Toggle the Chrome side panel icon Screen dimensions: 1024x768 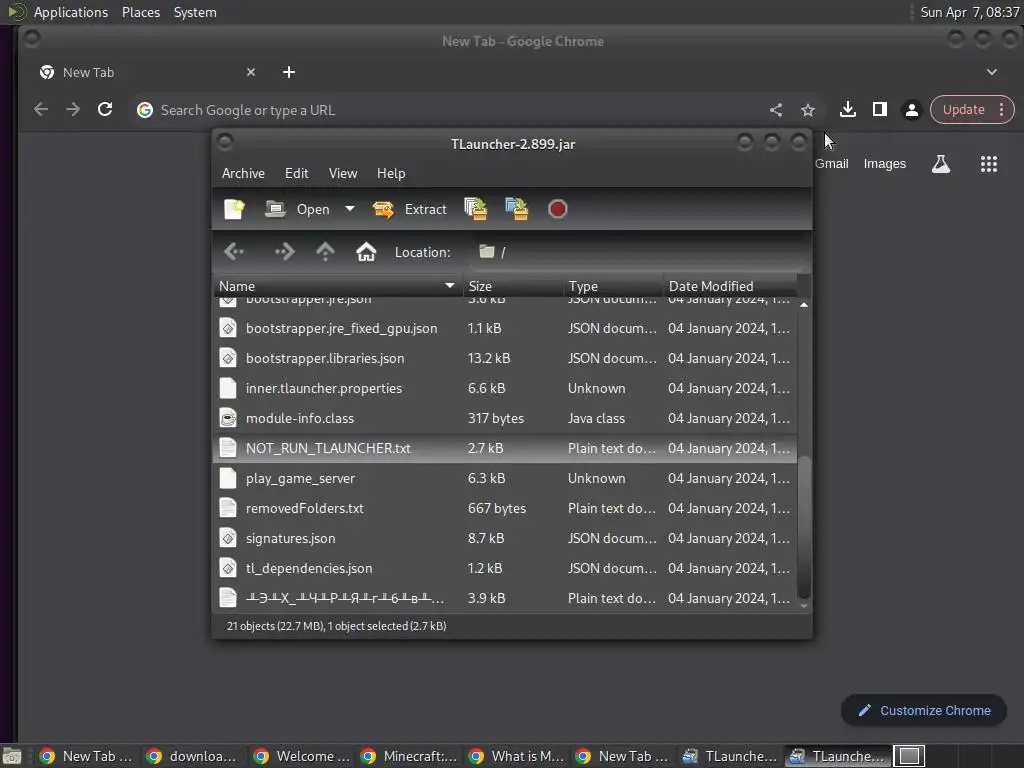click(880, 110)
